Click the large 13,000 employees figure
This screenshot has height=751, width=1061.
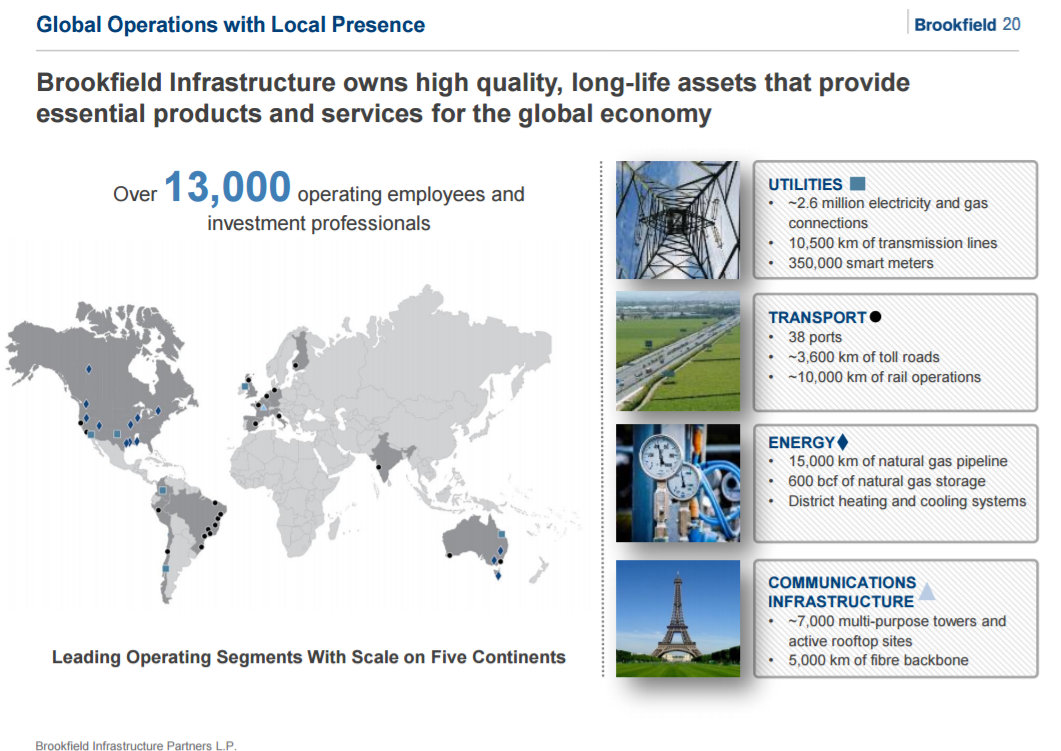[227, 188]
